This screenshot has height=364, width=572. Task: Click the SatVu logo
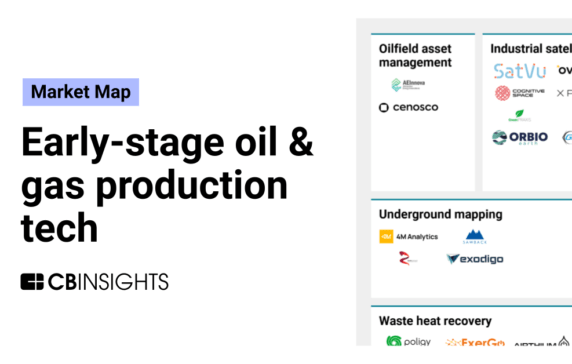519,71
